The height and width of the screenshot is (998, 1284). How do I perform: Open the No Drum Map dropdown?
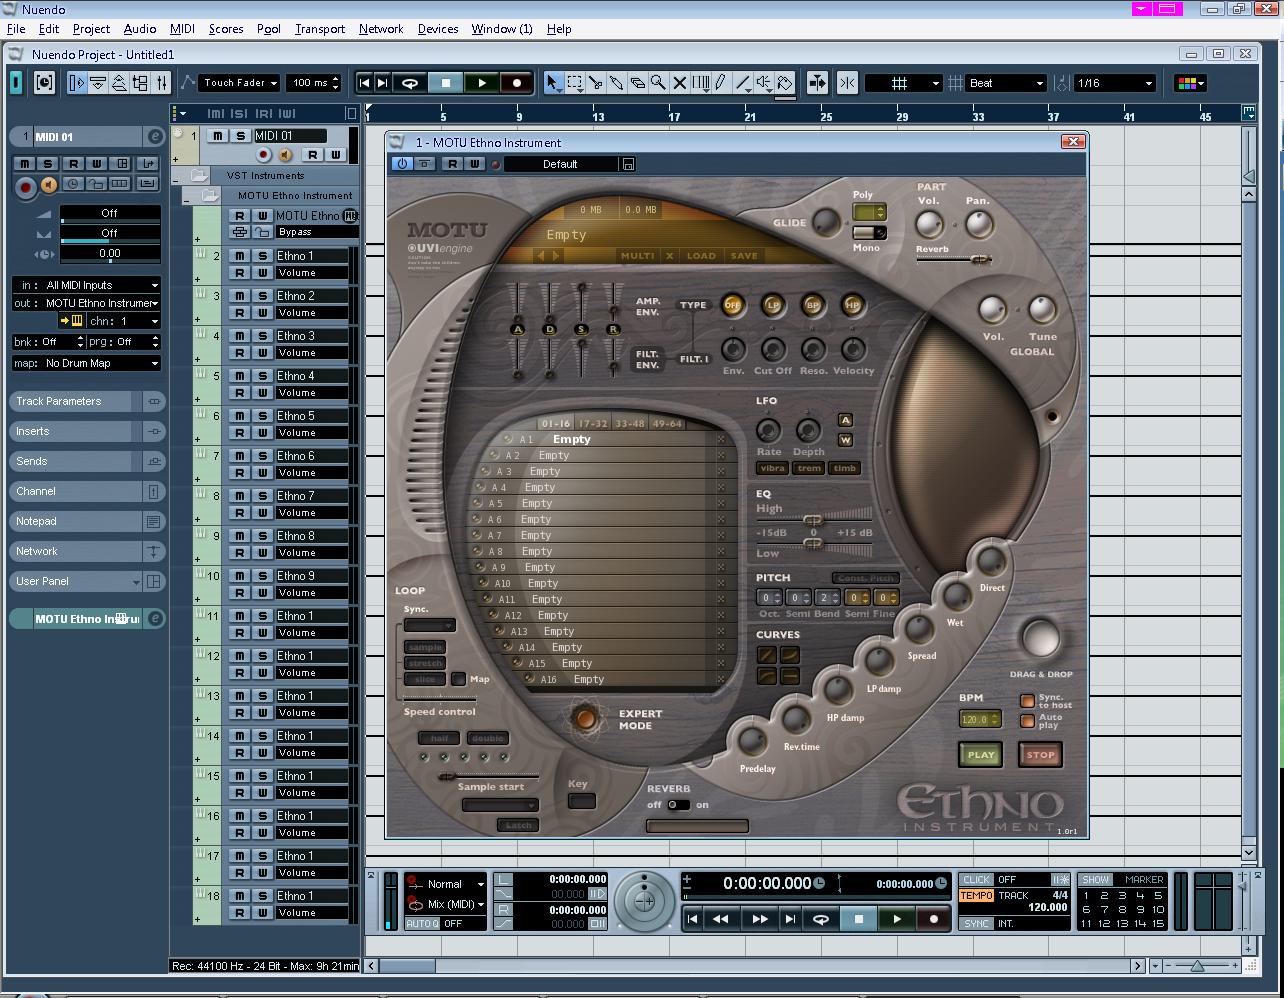click(100, 363)
